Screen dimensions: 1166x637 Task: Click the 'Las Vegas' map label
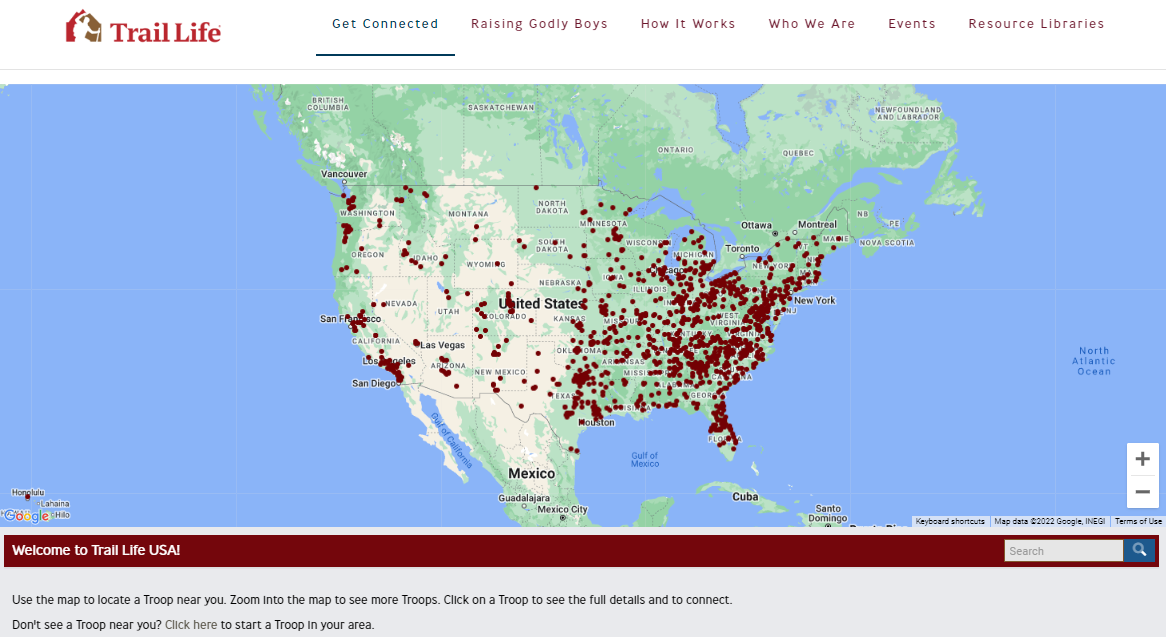[x=442, y=345]
